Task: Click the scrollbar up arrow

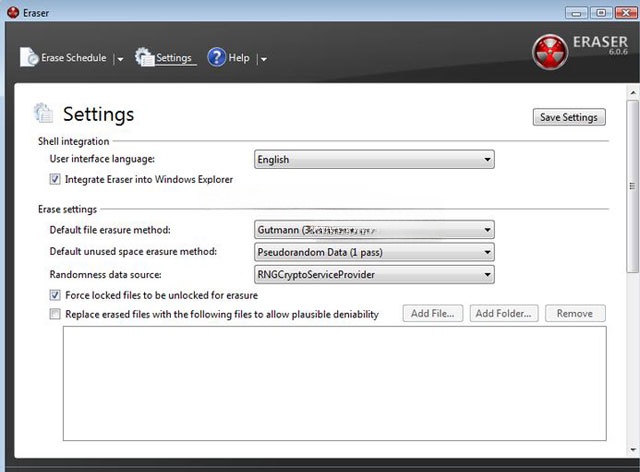Action: point(633,93)
